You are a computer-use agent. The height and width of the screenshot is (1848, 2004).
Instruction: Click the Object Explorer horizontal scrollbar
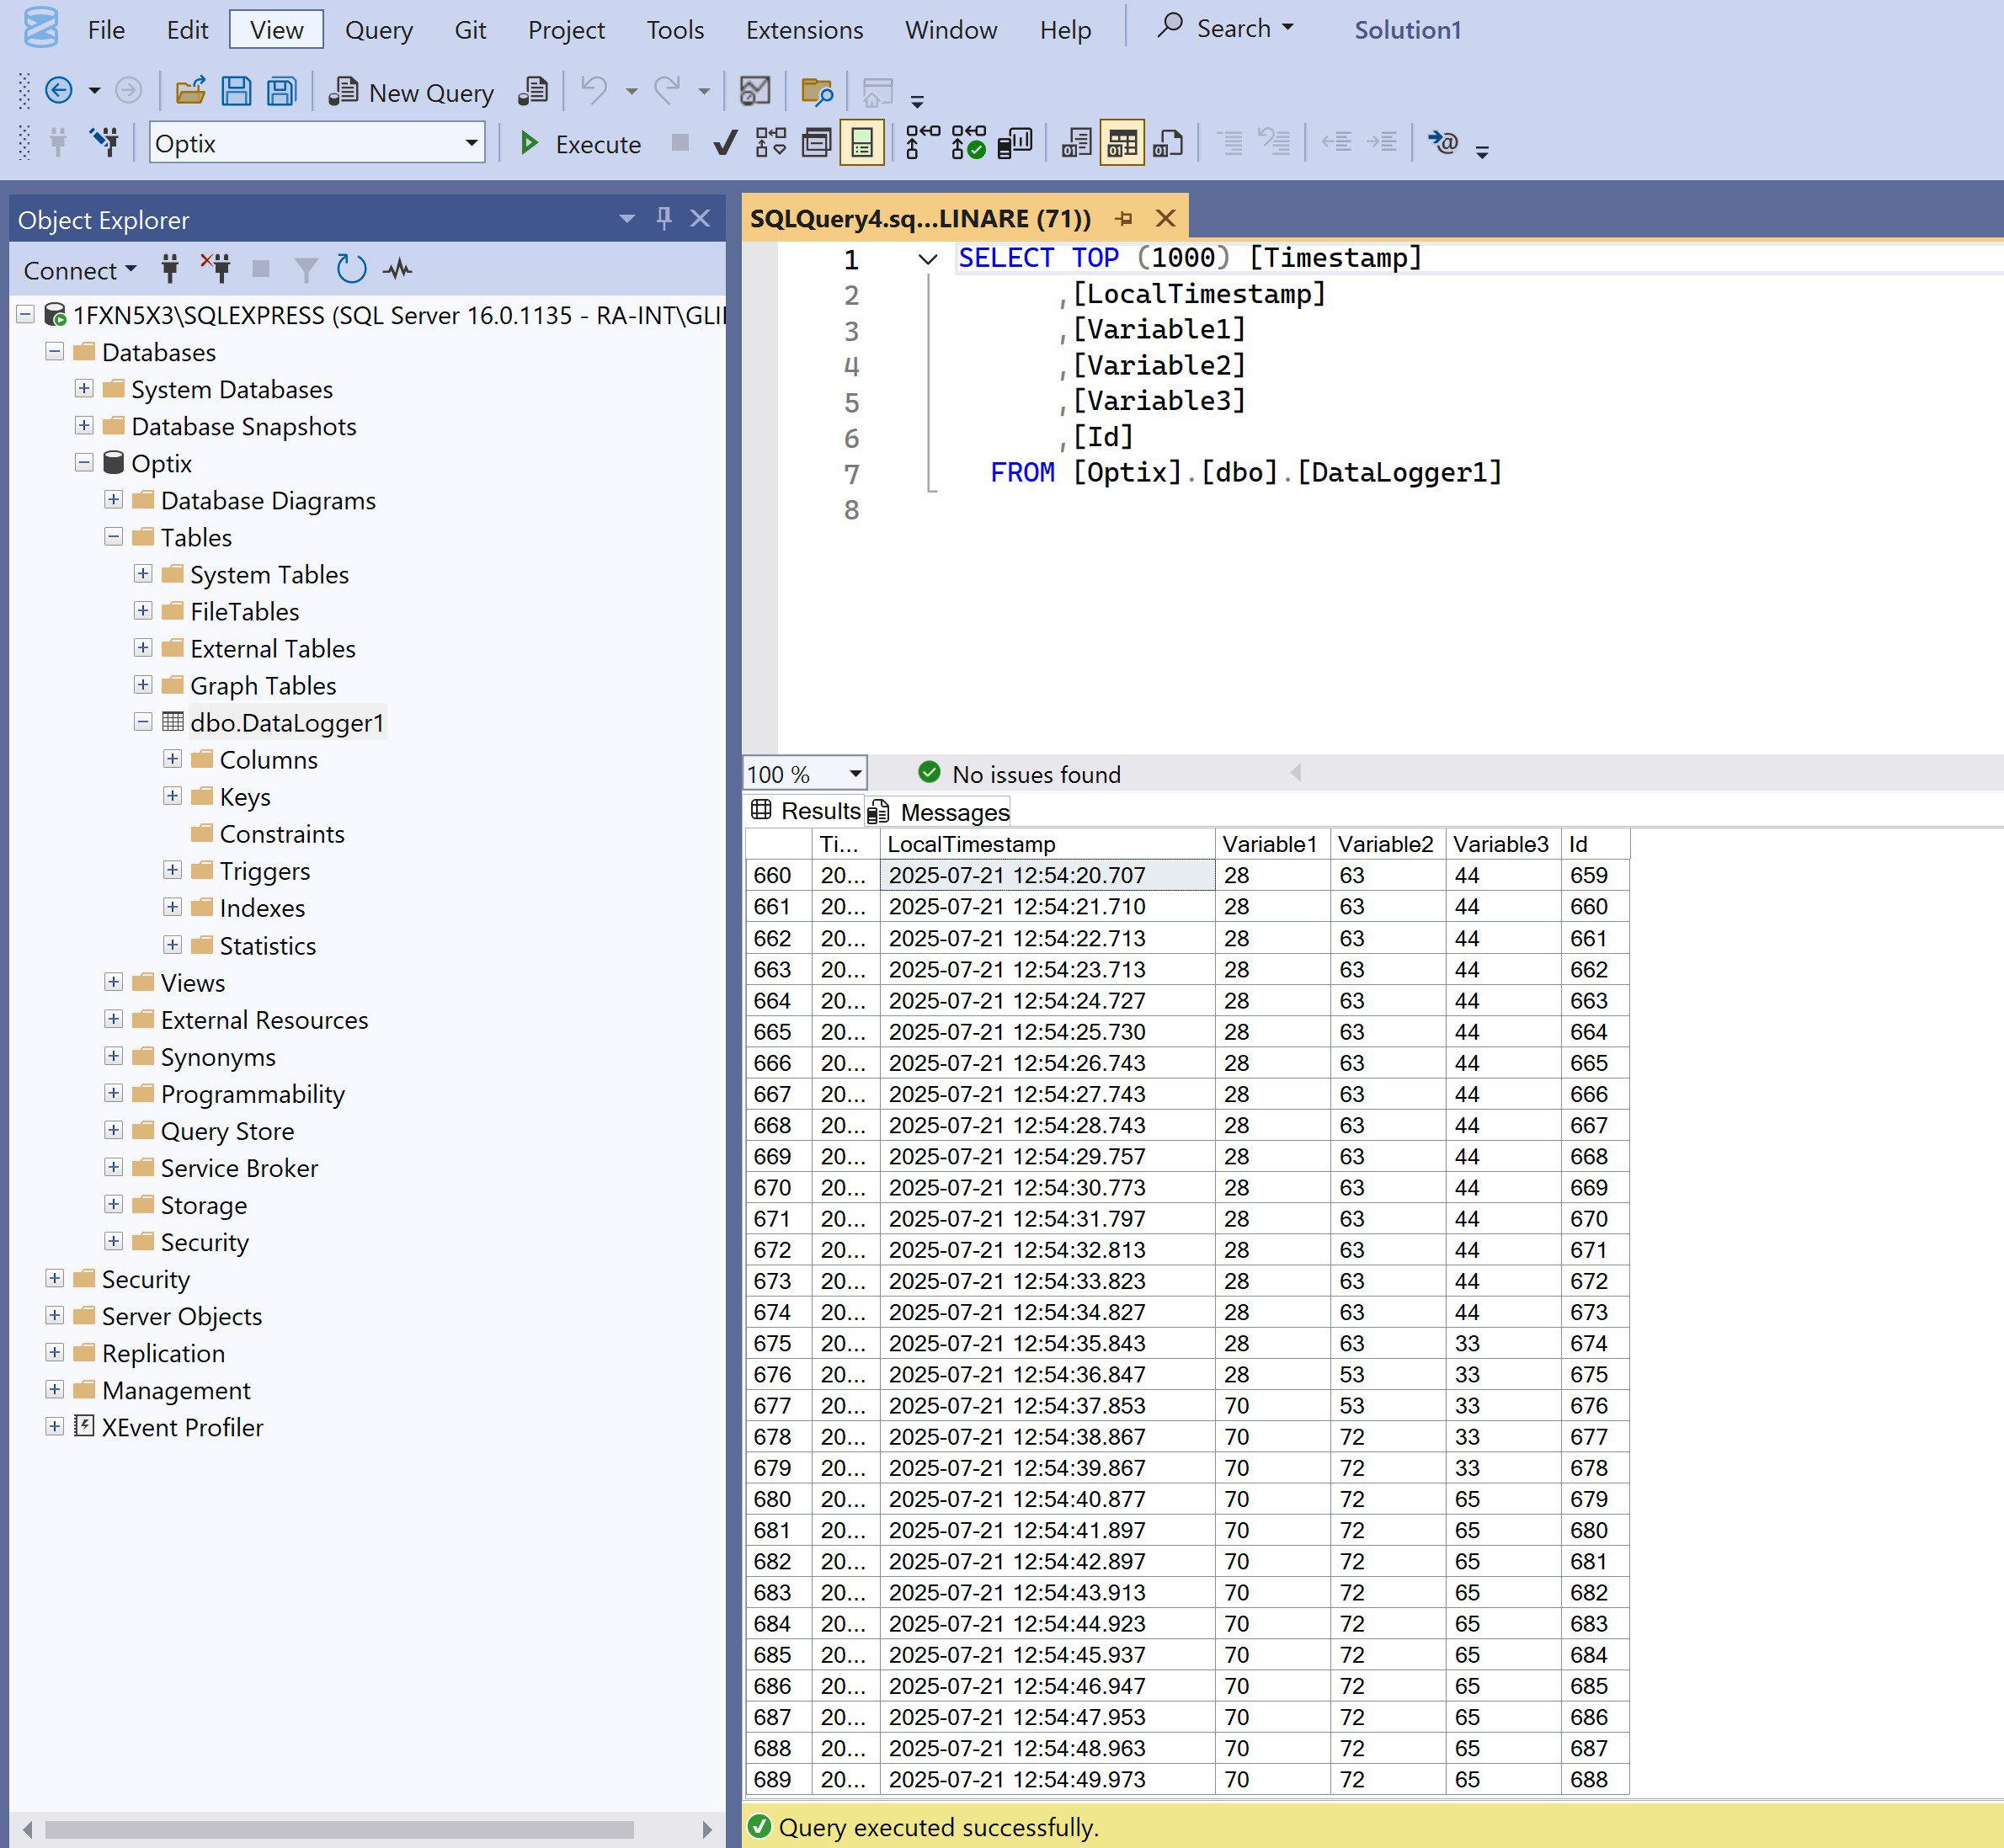click(x=339, y=1829)
